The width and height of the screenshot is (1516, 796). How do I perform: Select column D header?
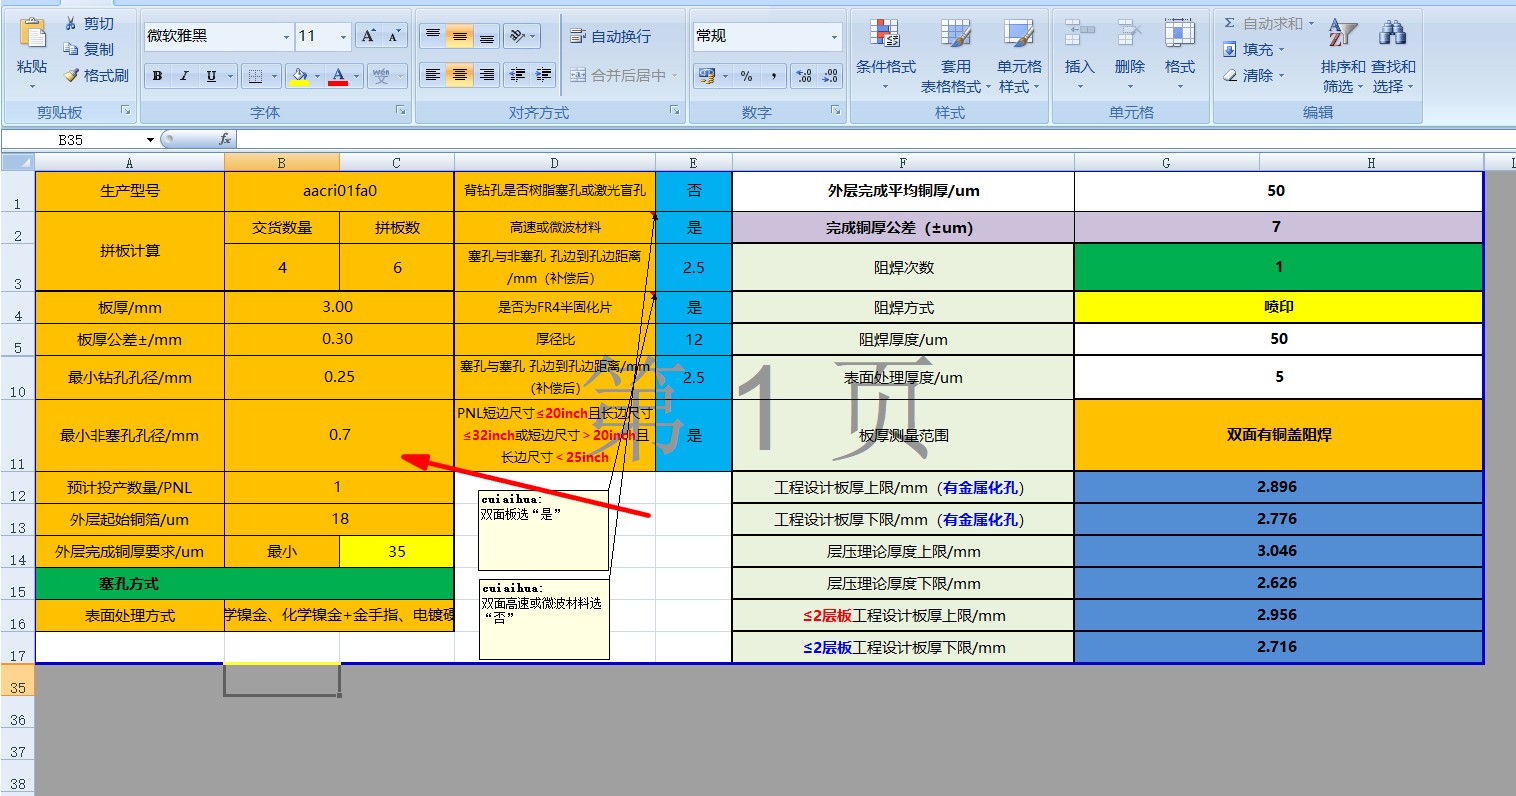(x=554, y=162)
